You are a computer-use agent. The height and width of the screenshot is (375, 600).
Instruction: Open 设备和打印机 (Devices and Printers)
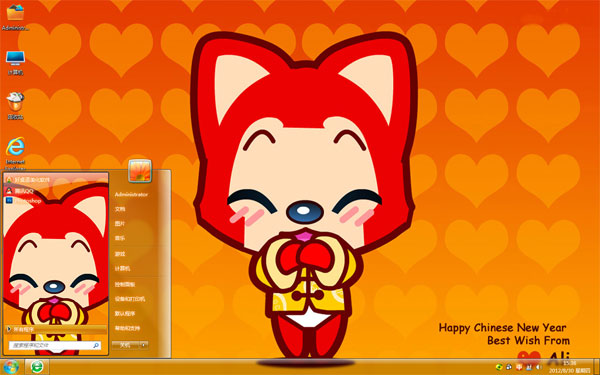(130, 299)
